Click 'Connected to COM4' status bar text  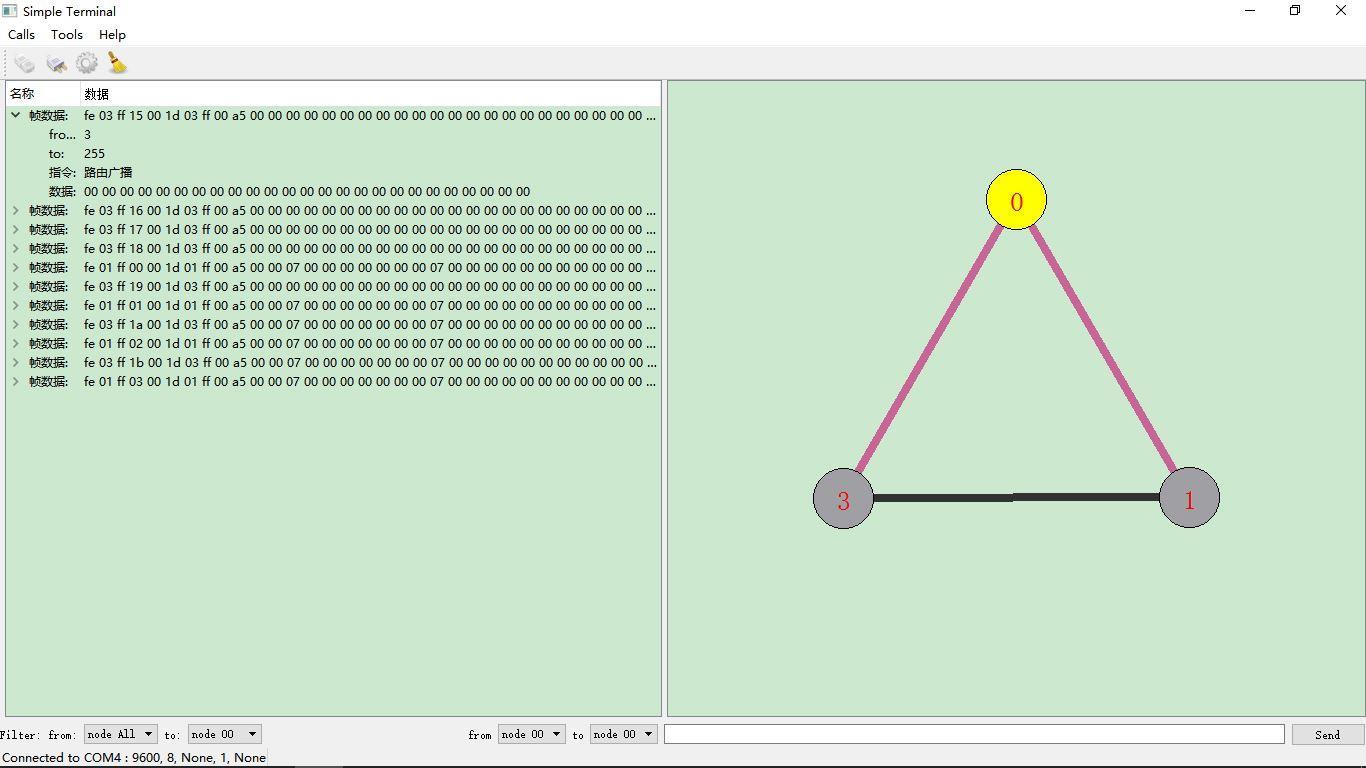(134, 758)
